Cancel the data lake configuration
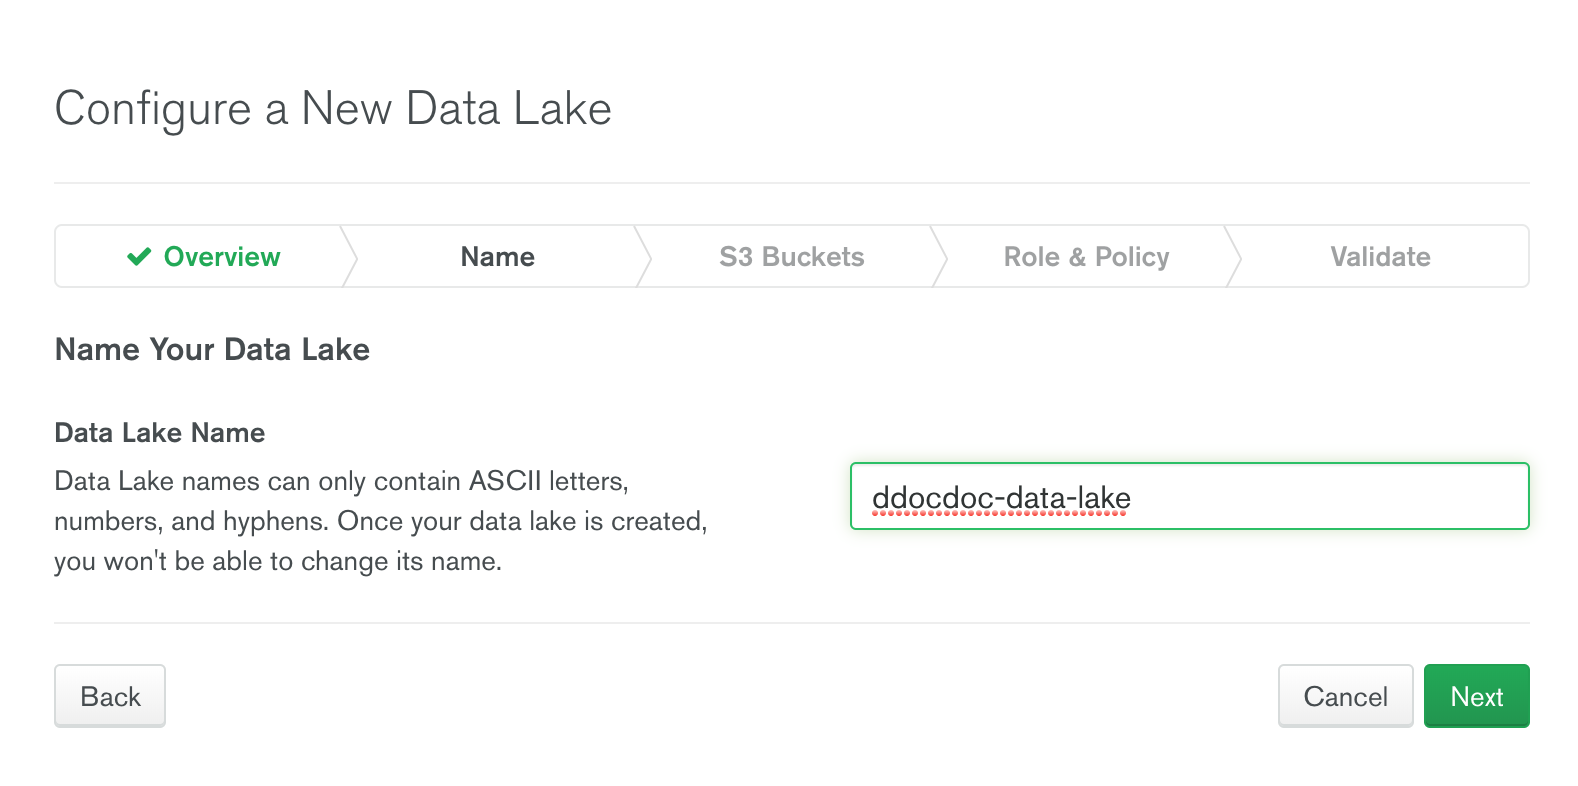Image resolution: width=1578 pixels, height=786 pixels. click(1345, 696)
